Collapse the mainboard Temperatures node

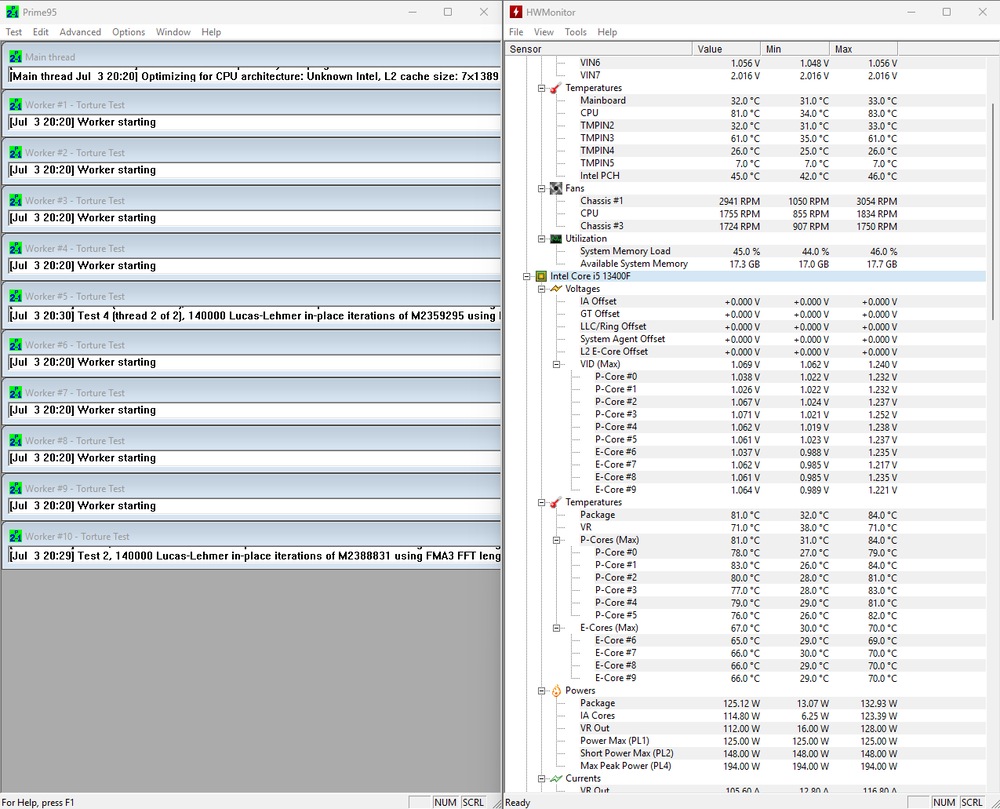[x=541, y=88]
